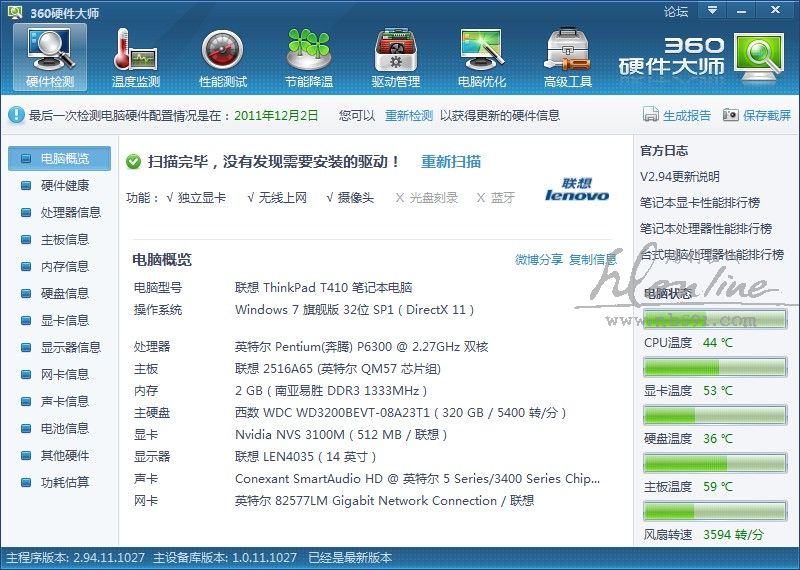
Task: Open the 高级工具 advanced tools
Action: point(567,57)
